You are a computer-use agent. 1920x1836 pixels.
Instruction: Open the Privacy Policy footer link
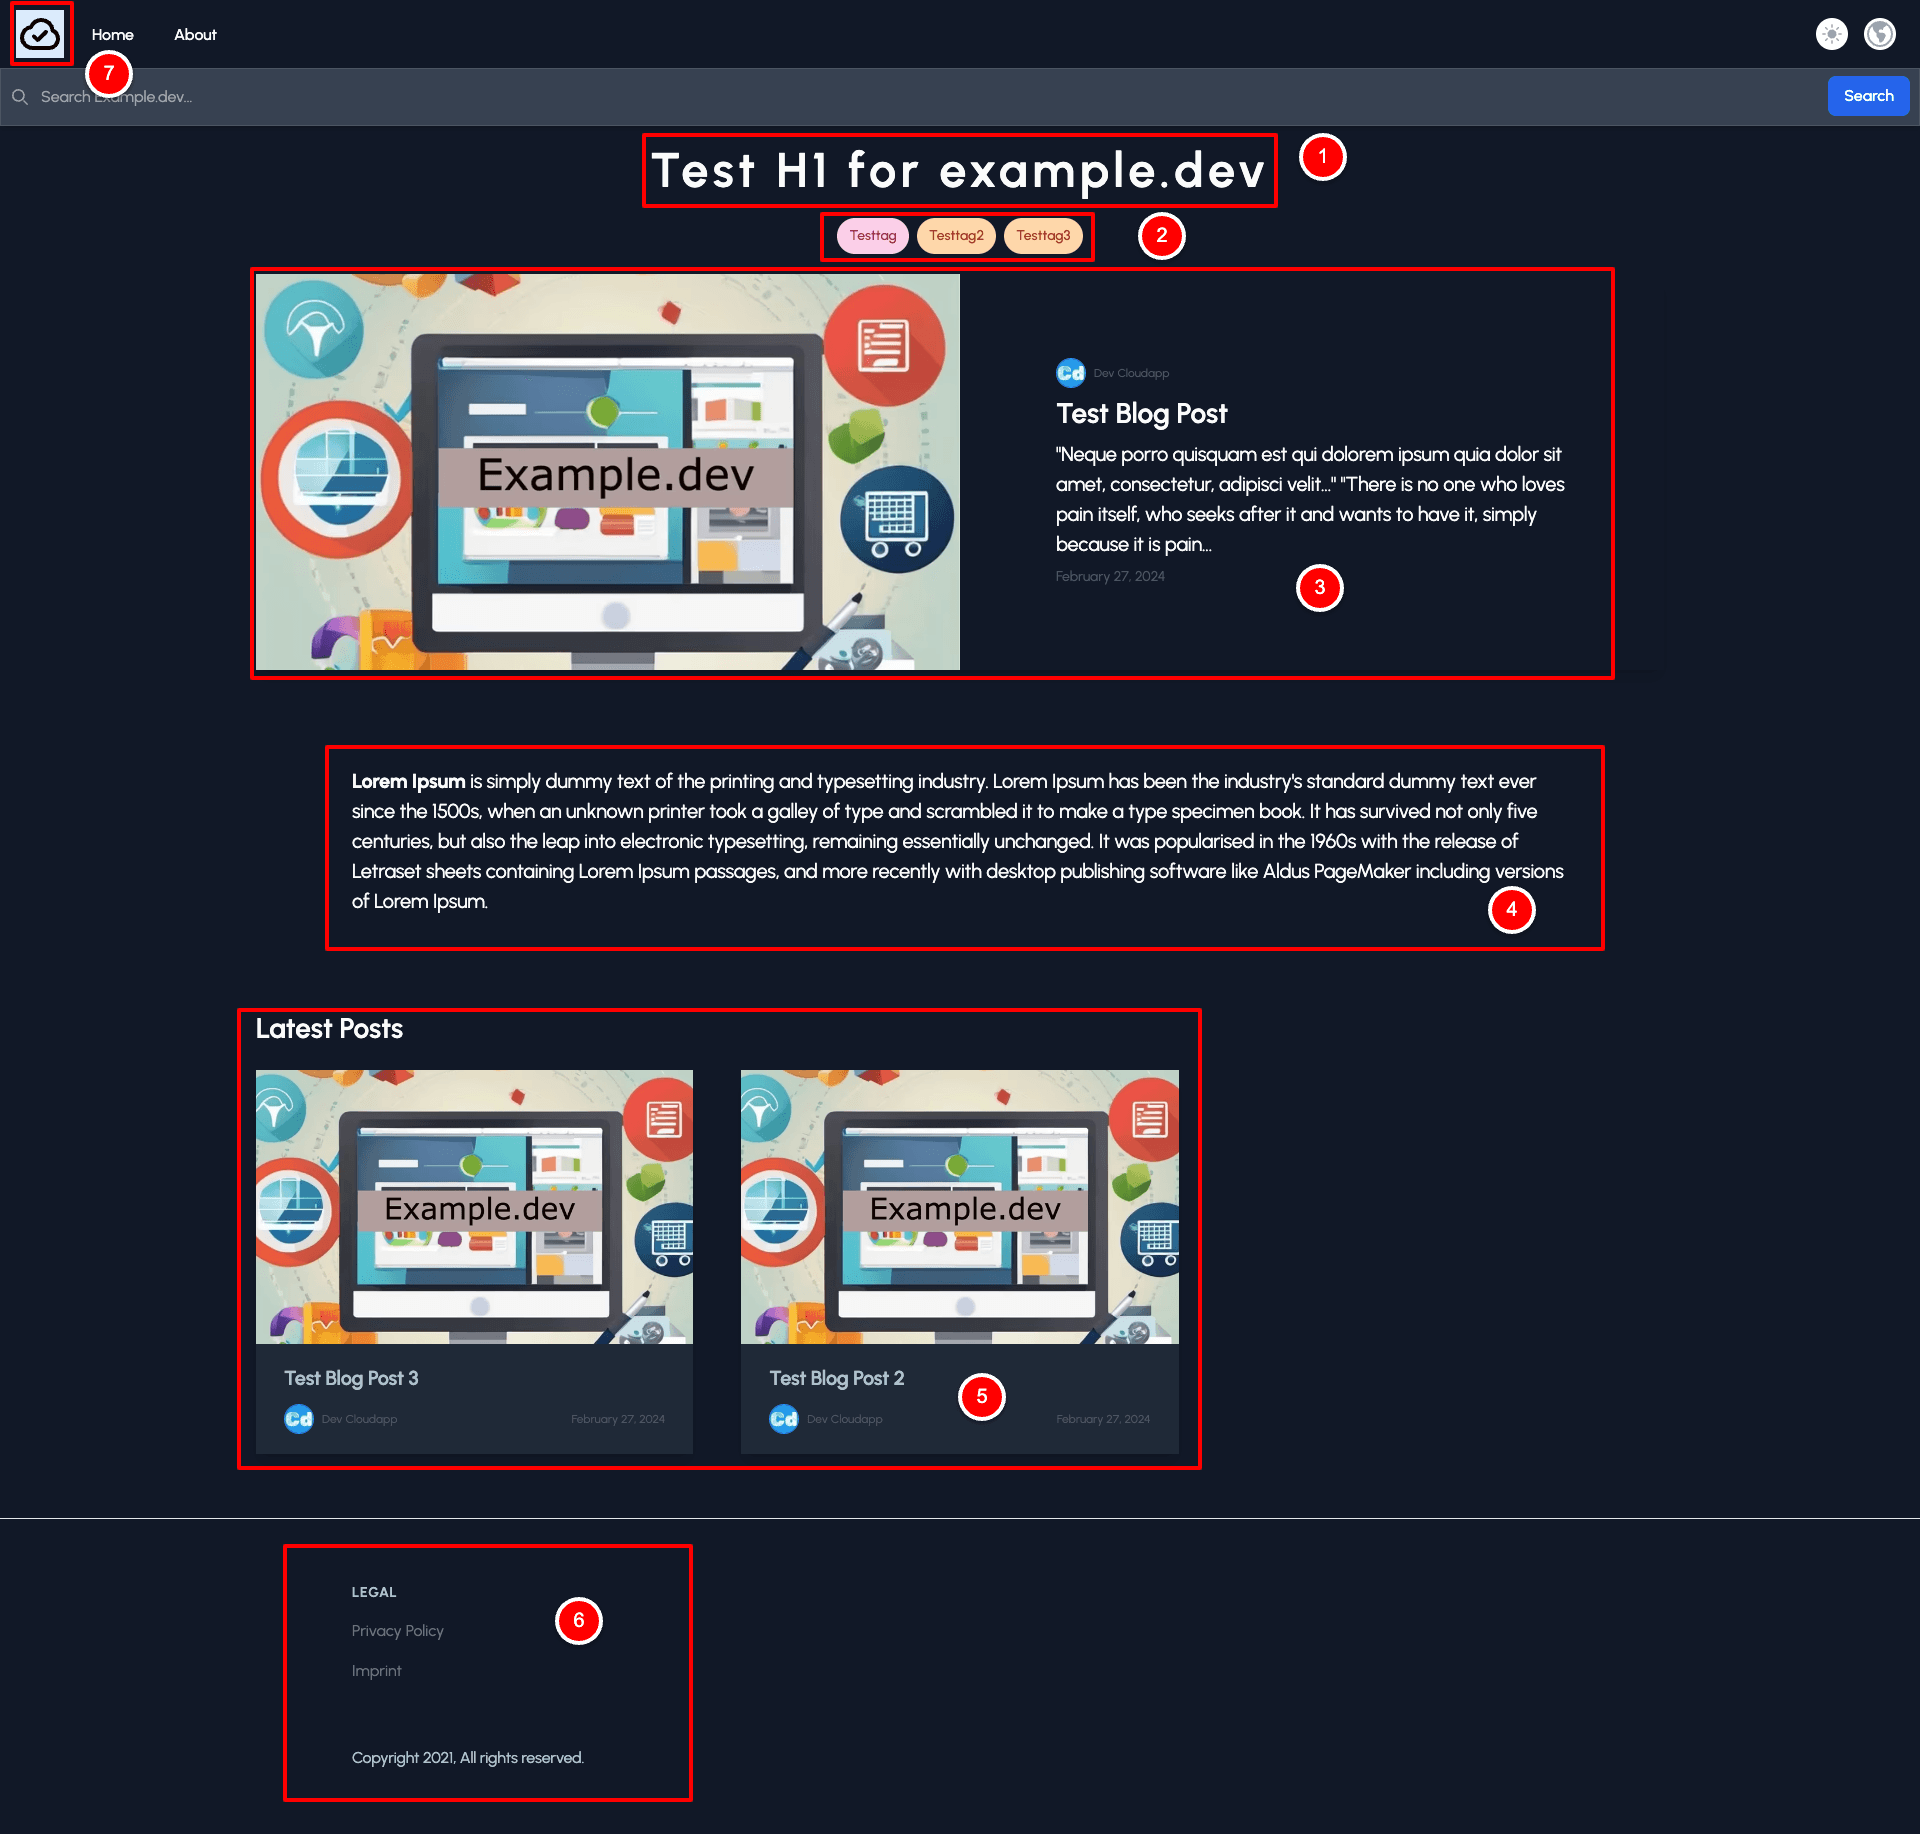(x=397, y=1631)
